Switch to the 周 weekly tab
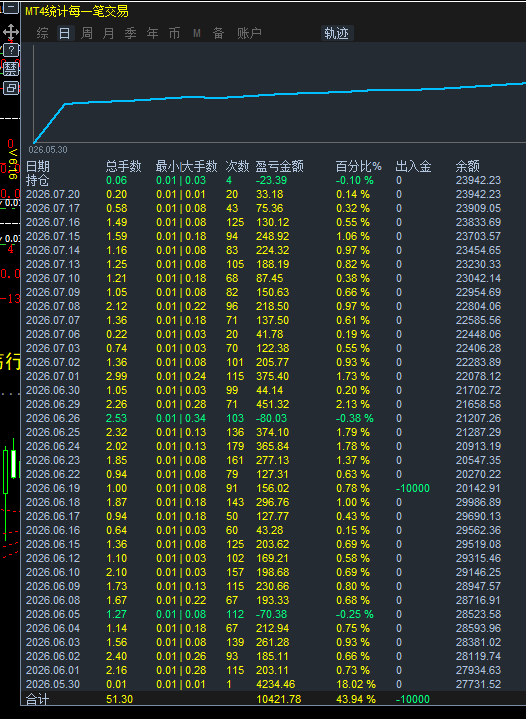This screenshot has height=719, width=526. [87, 33]
